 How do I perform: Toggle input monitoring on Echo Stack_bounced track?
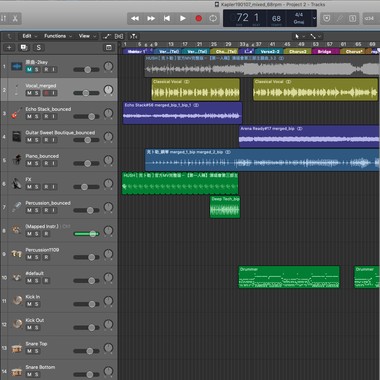tap(53, 116)
